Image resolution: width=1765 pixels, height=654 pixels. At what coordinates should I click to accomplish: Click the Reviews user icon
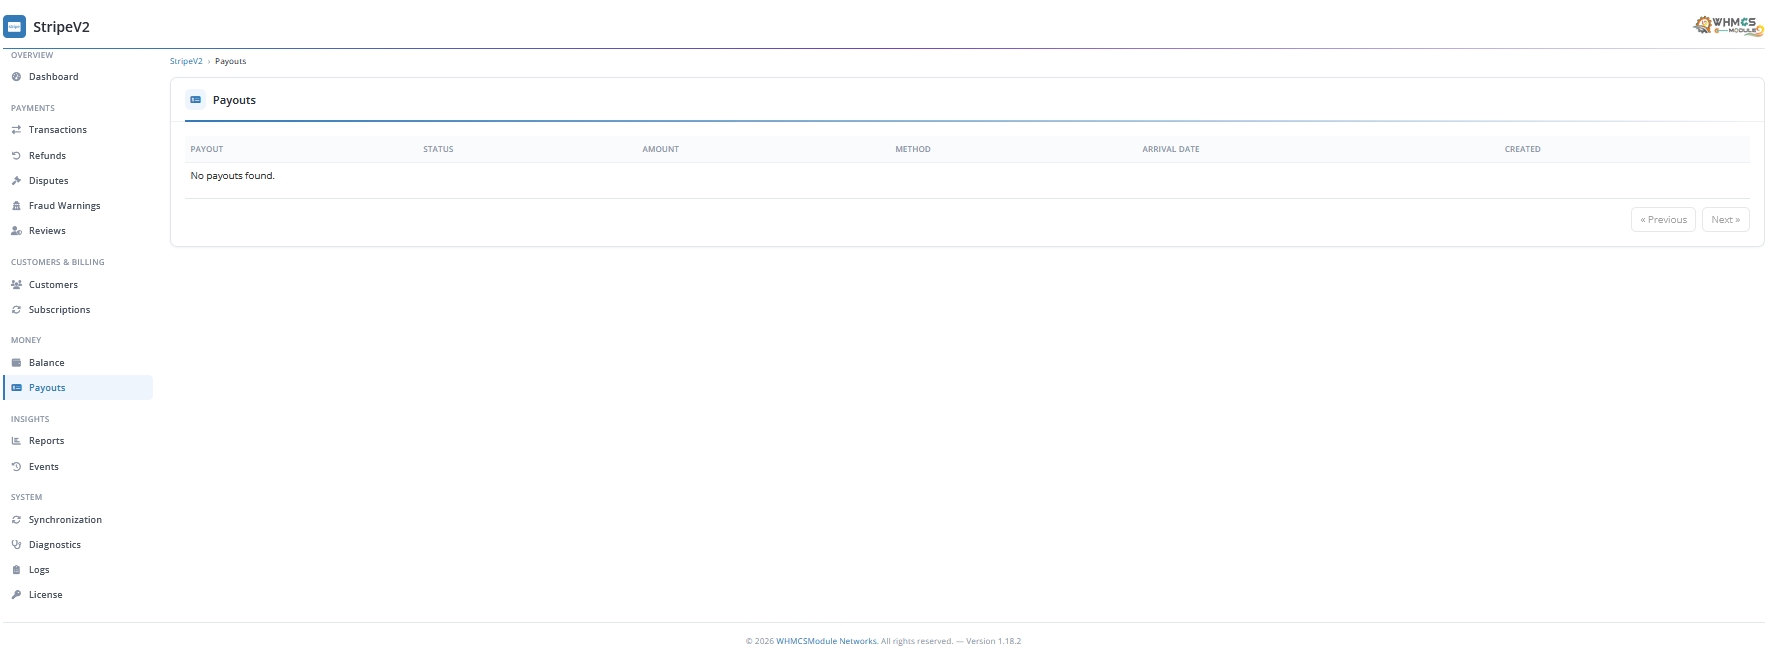pos(16,231)
